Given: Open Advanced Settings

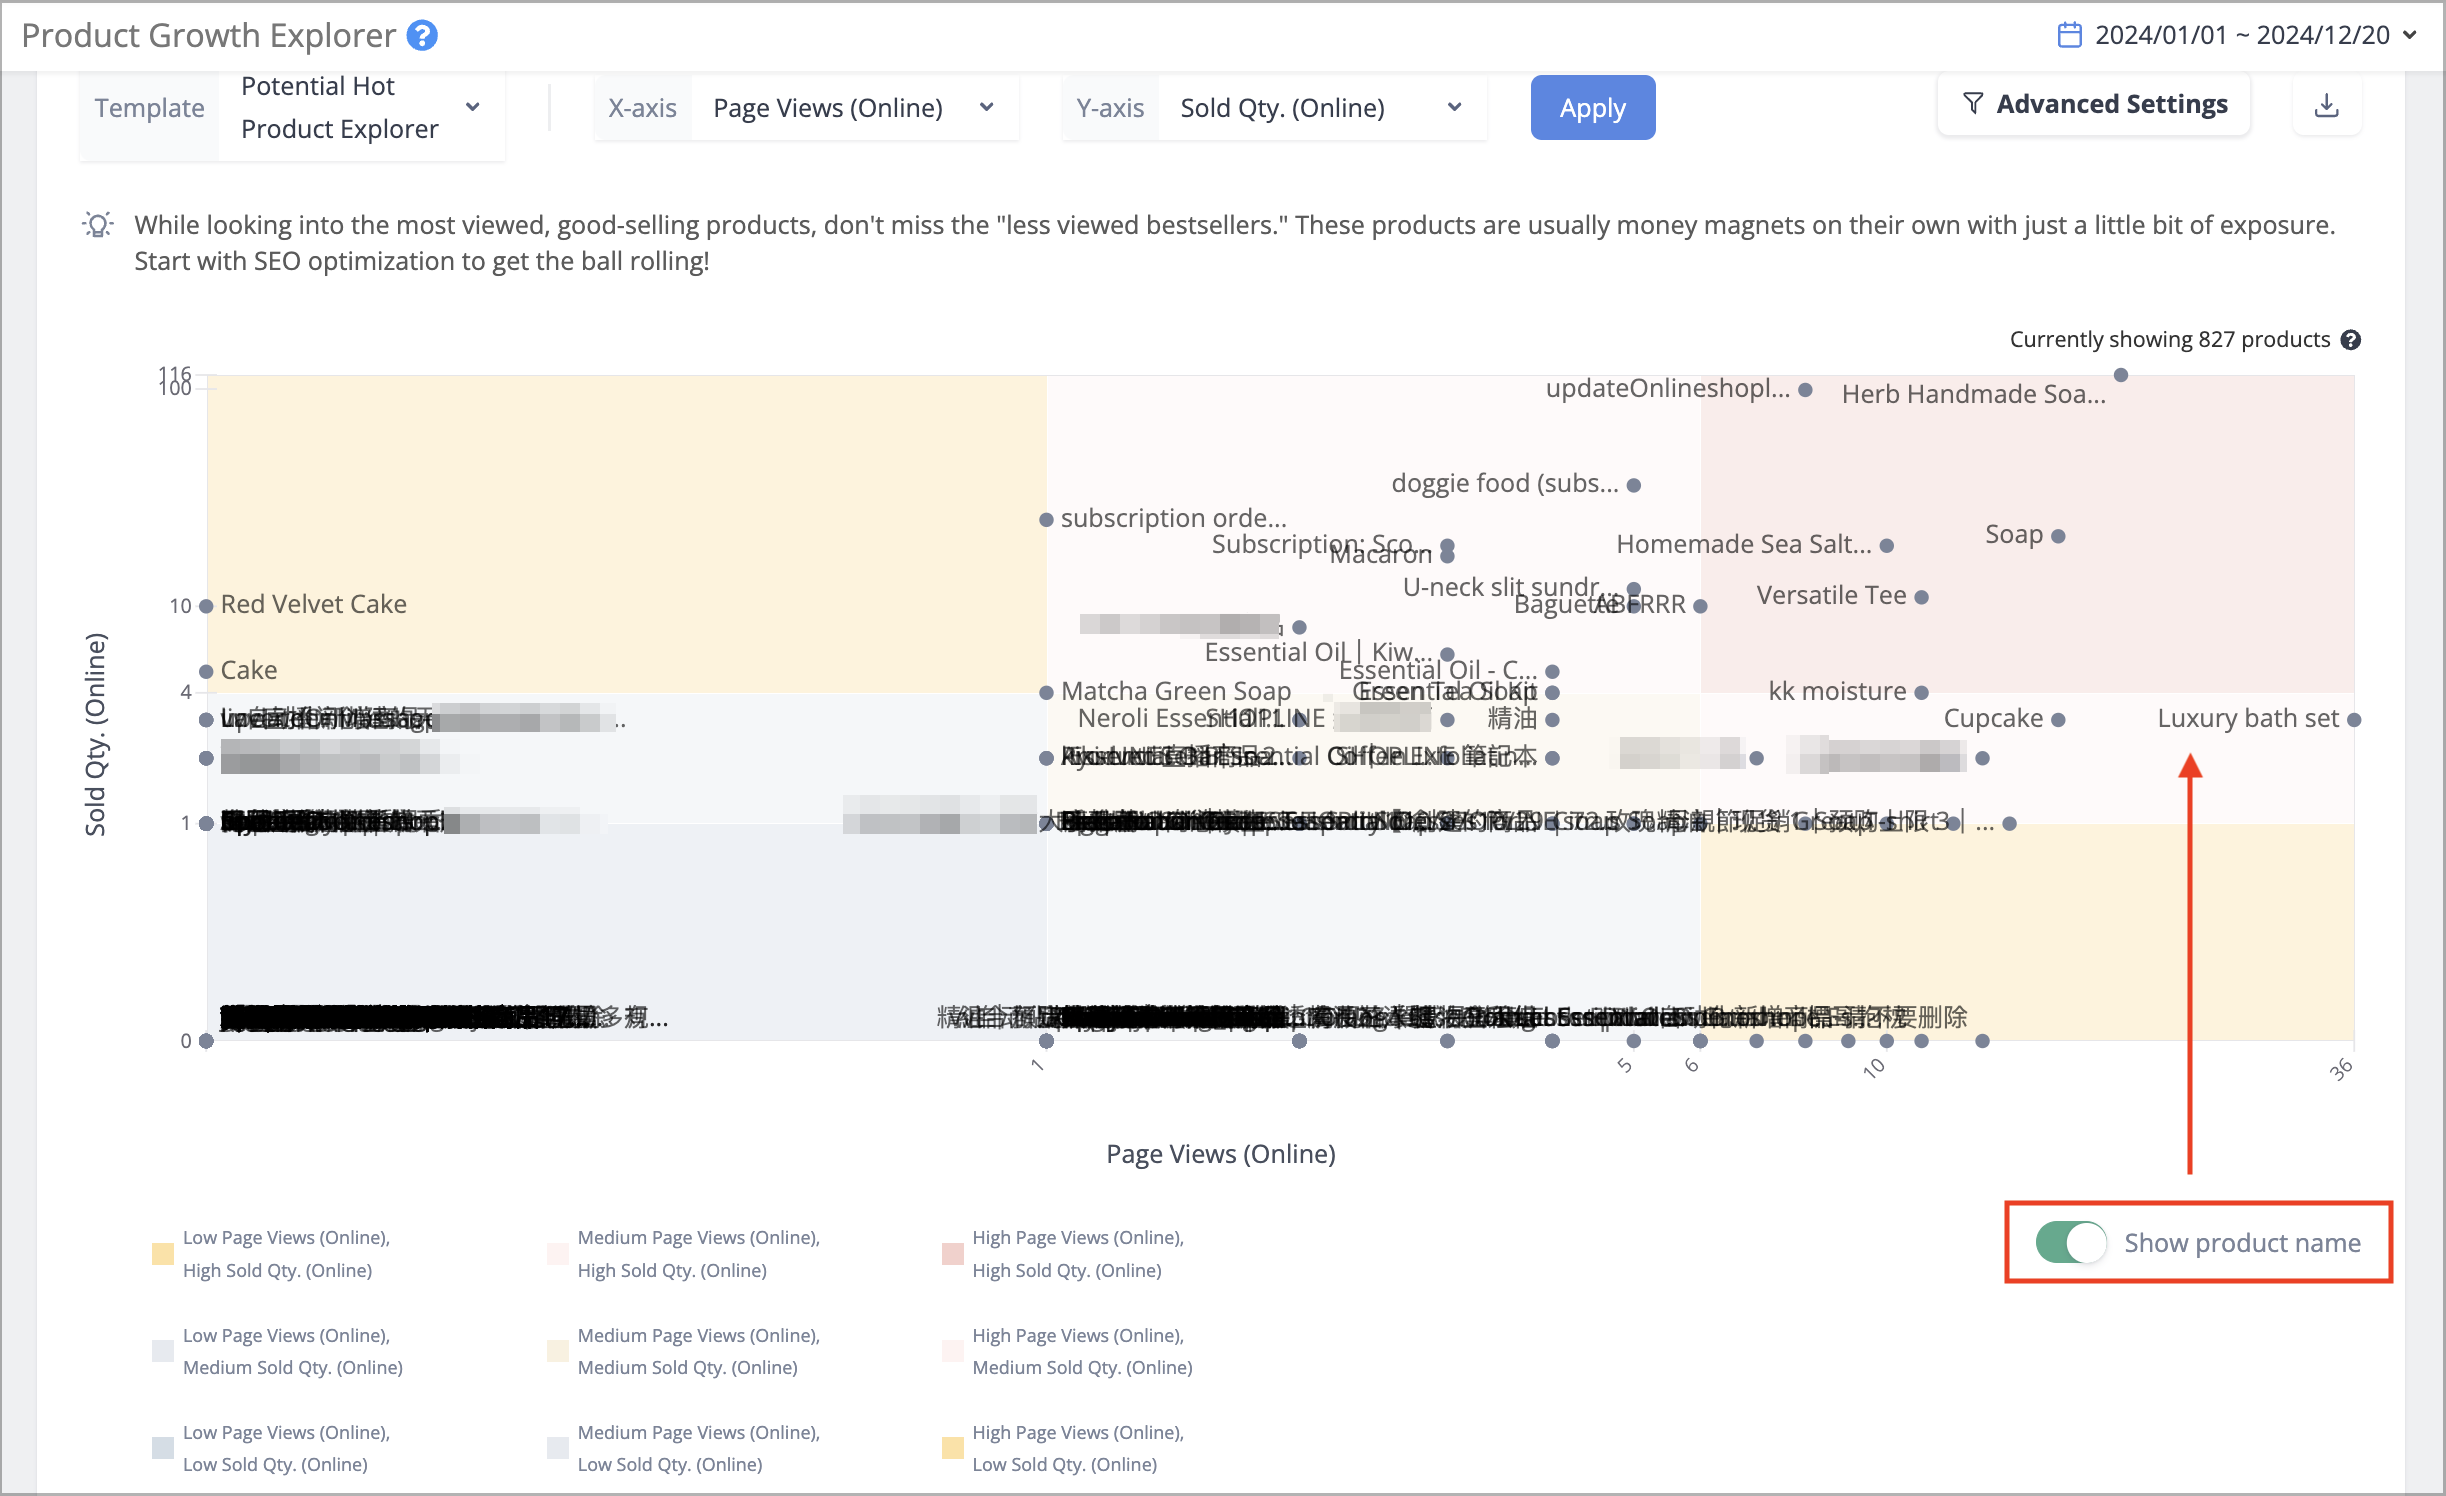Looking at the screenshot, I should point(2094,104).
